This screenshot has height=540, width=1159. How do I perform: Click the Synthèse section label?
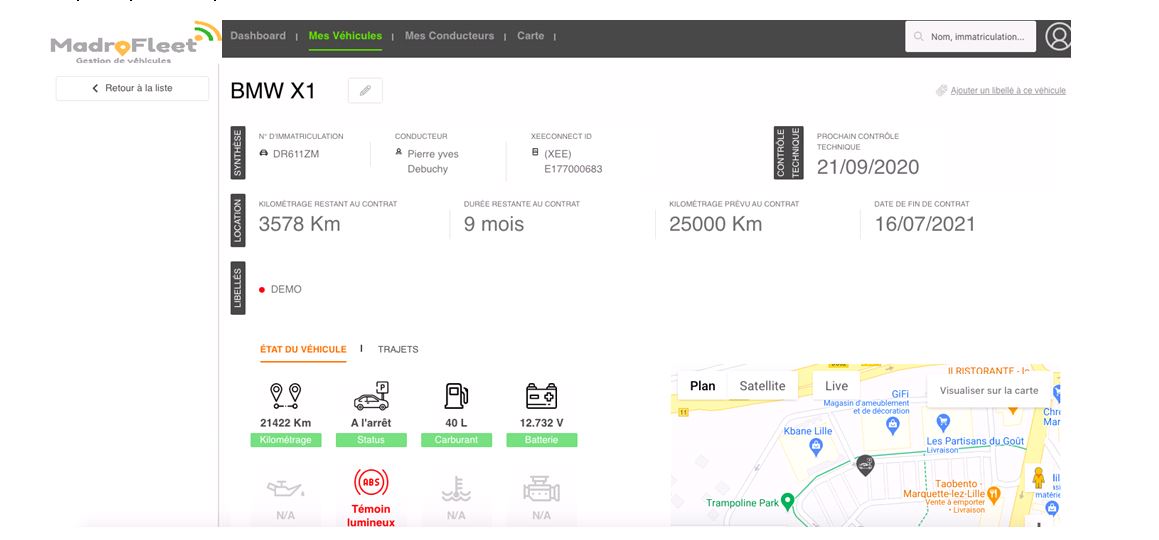238,153
